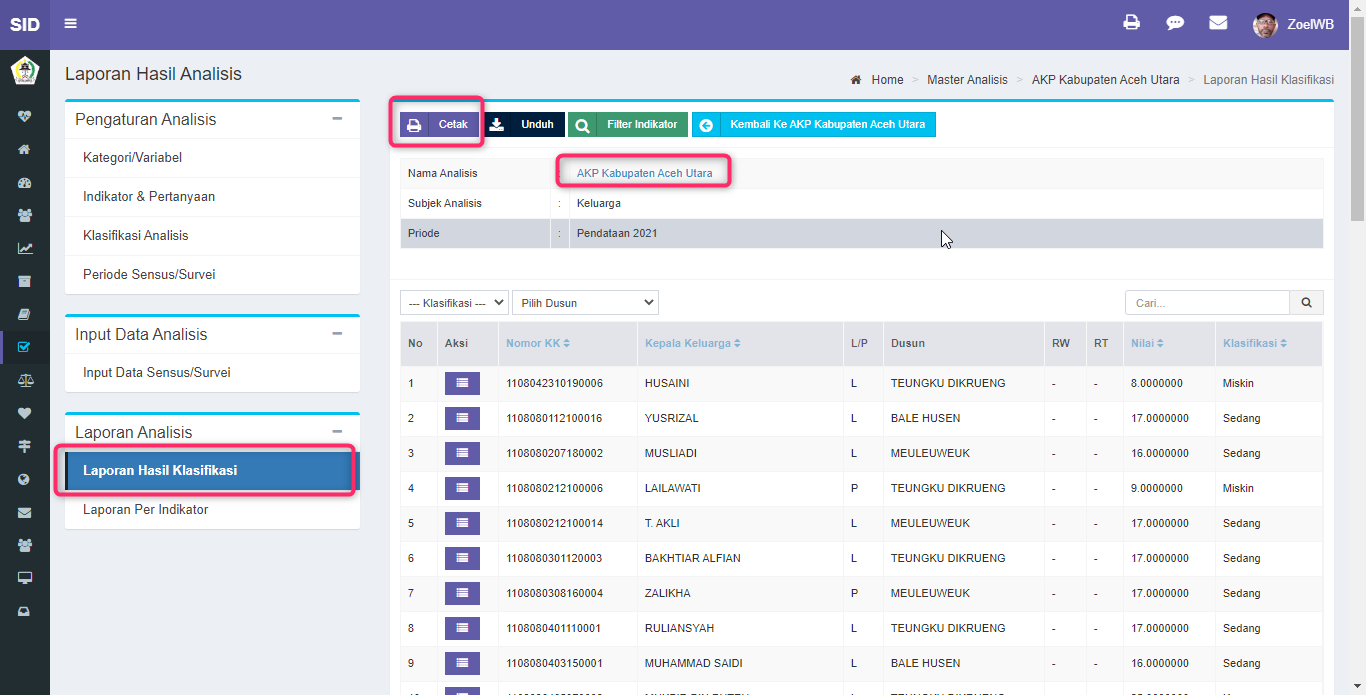Open the Klasifikasi dropdown

pyautogui.click(x=454, y=302)
